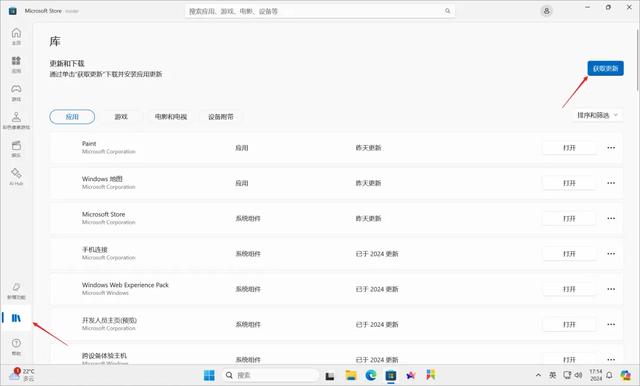640x386 pixels.
Task: Open more options (…) for Windows Web Experience Pack
Action: pos(611,289)
